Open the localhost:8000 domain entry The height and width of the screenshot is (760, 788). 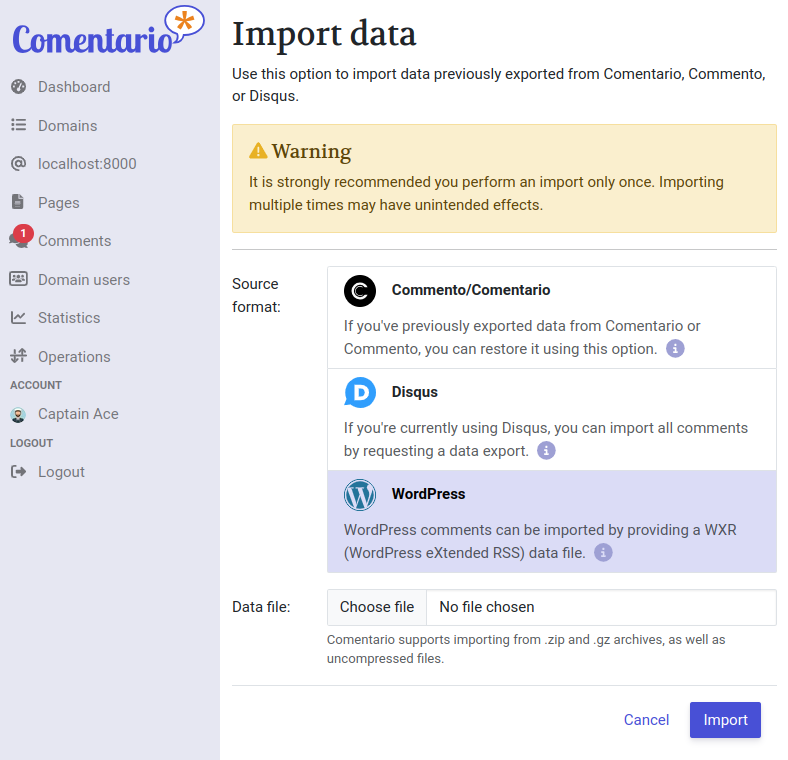[x=87, y=164]
